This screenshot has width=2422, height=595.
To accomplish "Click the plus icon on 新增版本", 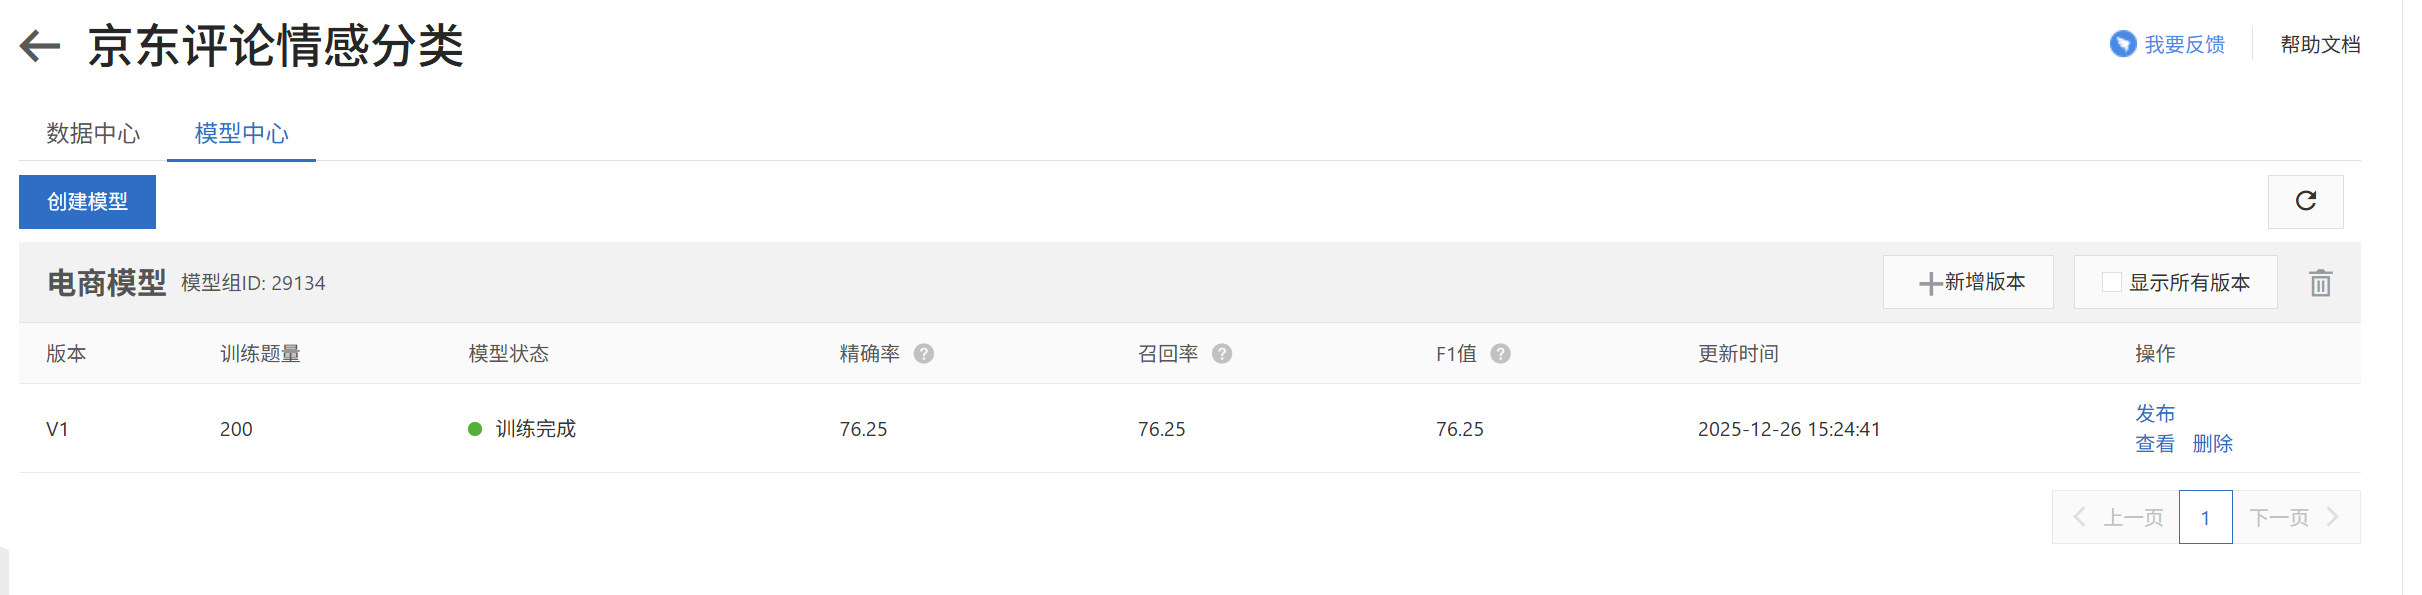I will 1930,284.
